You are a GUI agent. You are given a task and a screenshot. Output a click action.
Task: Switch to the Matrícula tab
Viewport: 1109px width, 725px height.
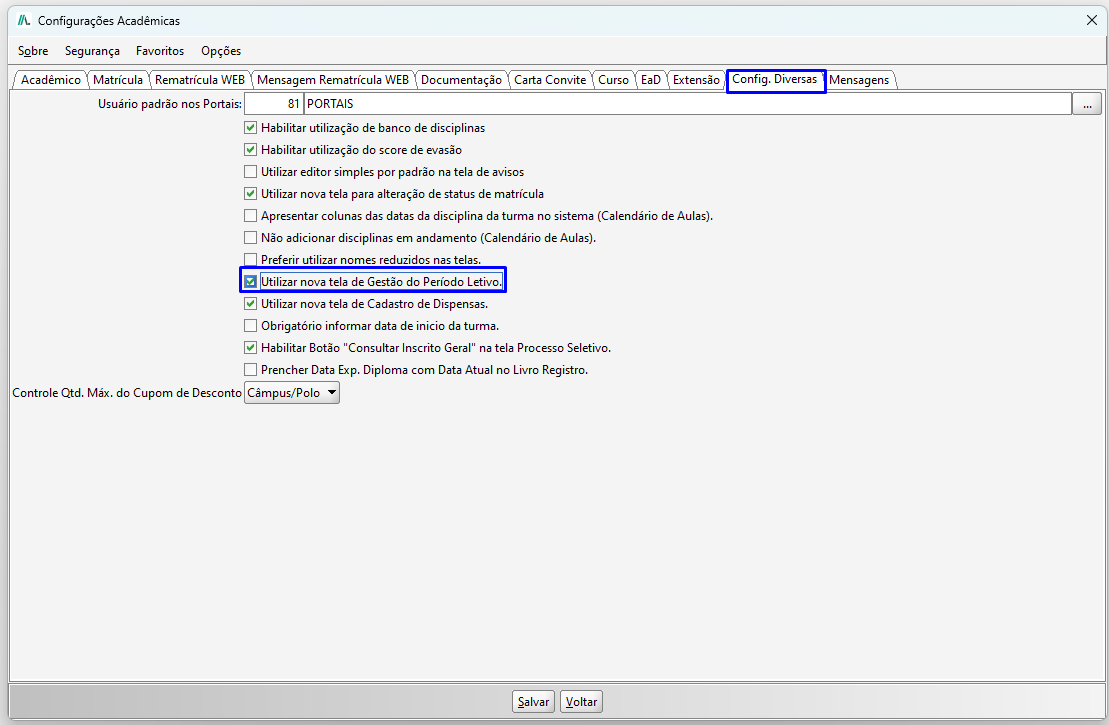pos(117,80)
